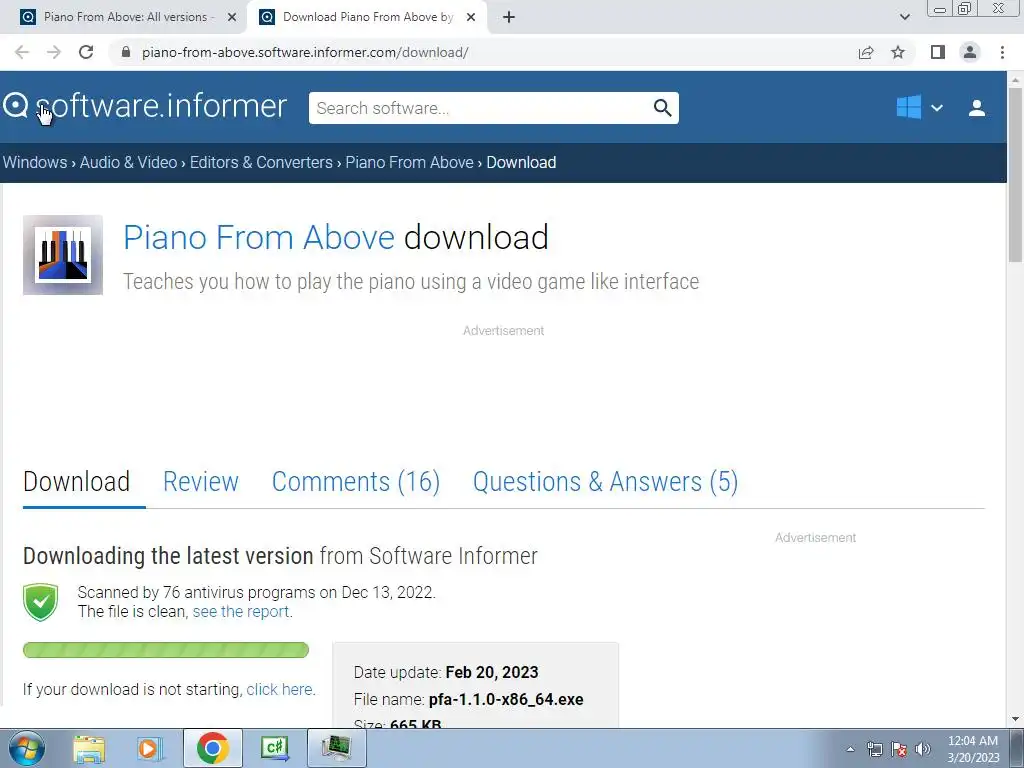Image resolution: width=1024 pixels, height=768 pixels.
Task: Click the lock icon in address bar
Action: tap(126, 52)
